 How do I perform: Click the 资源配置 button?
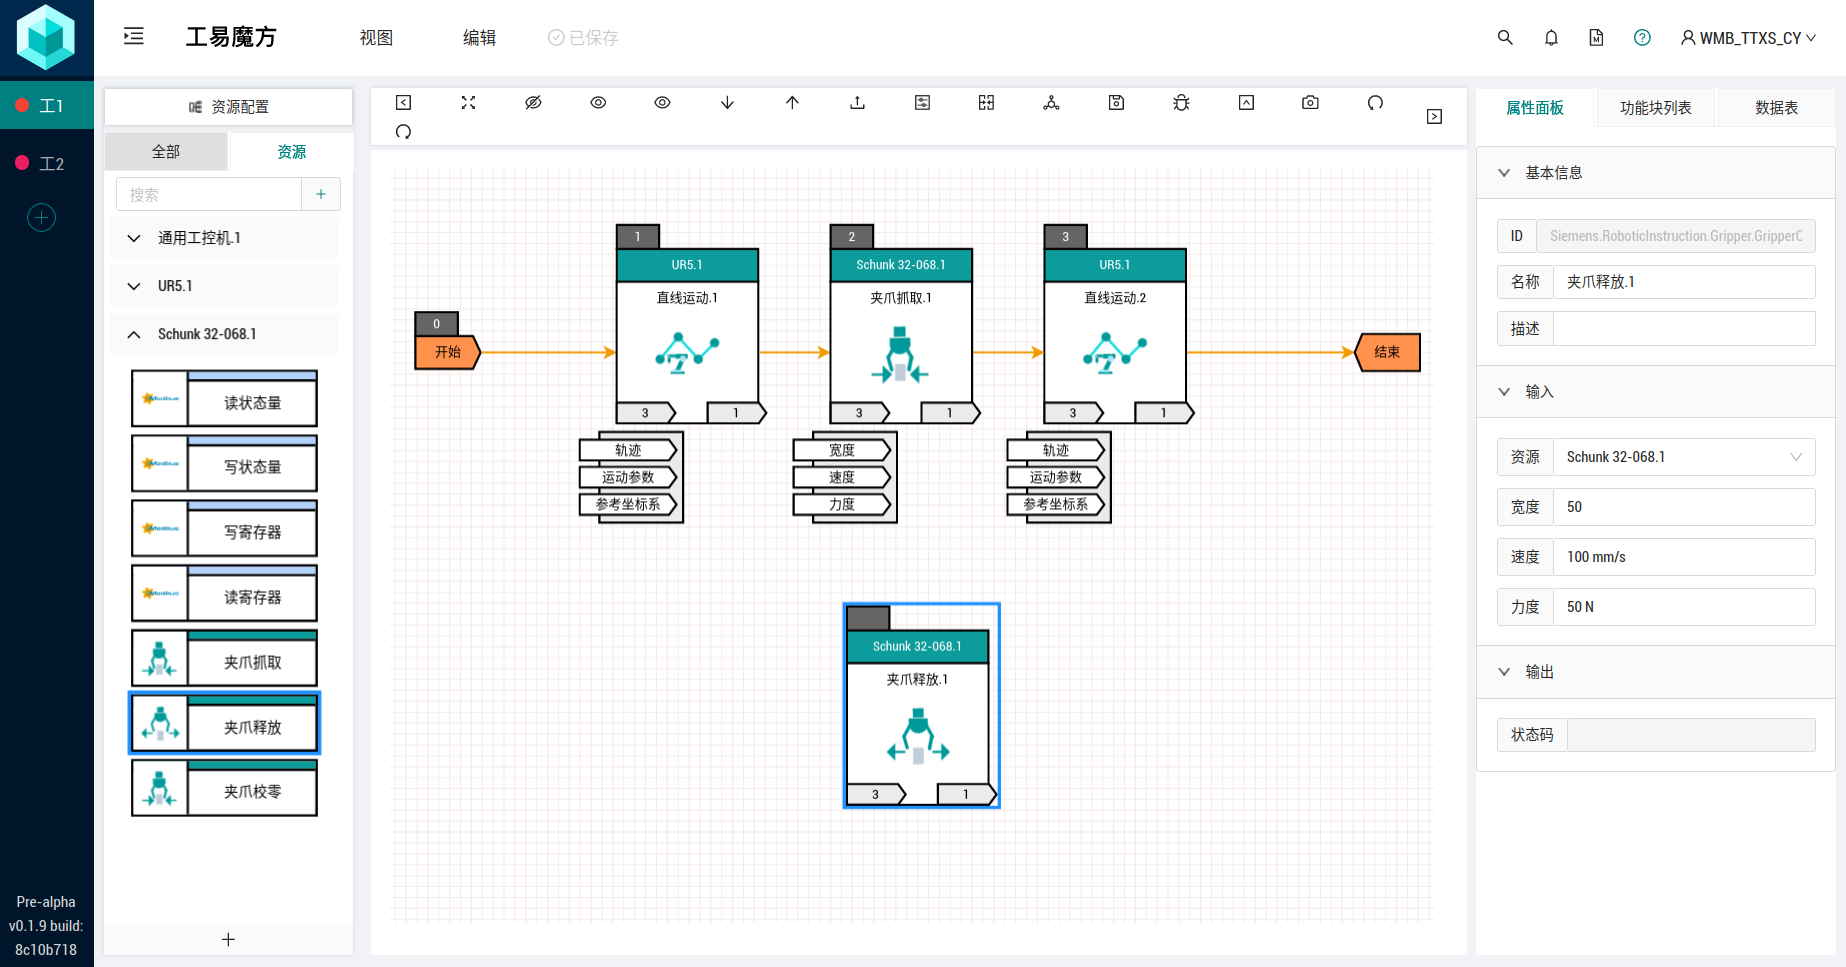tap(229, 107)
